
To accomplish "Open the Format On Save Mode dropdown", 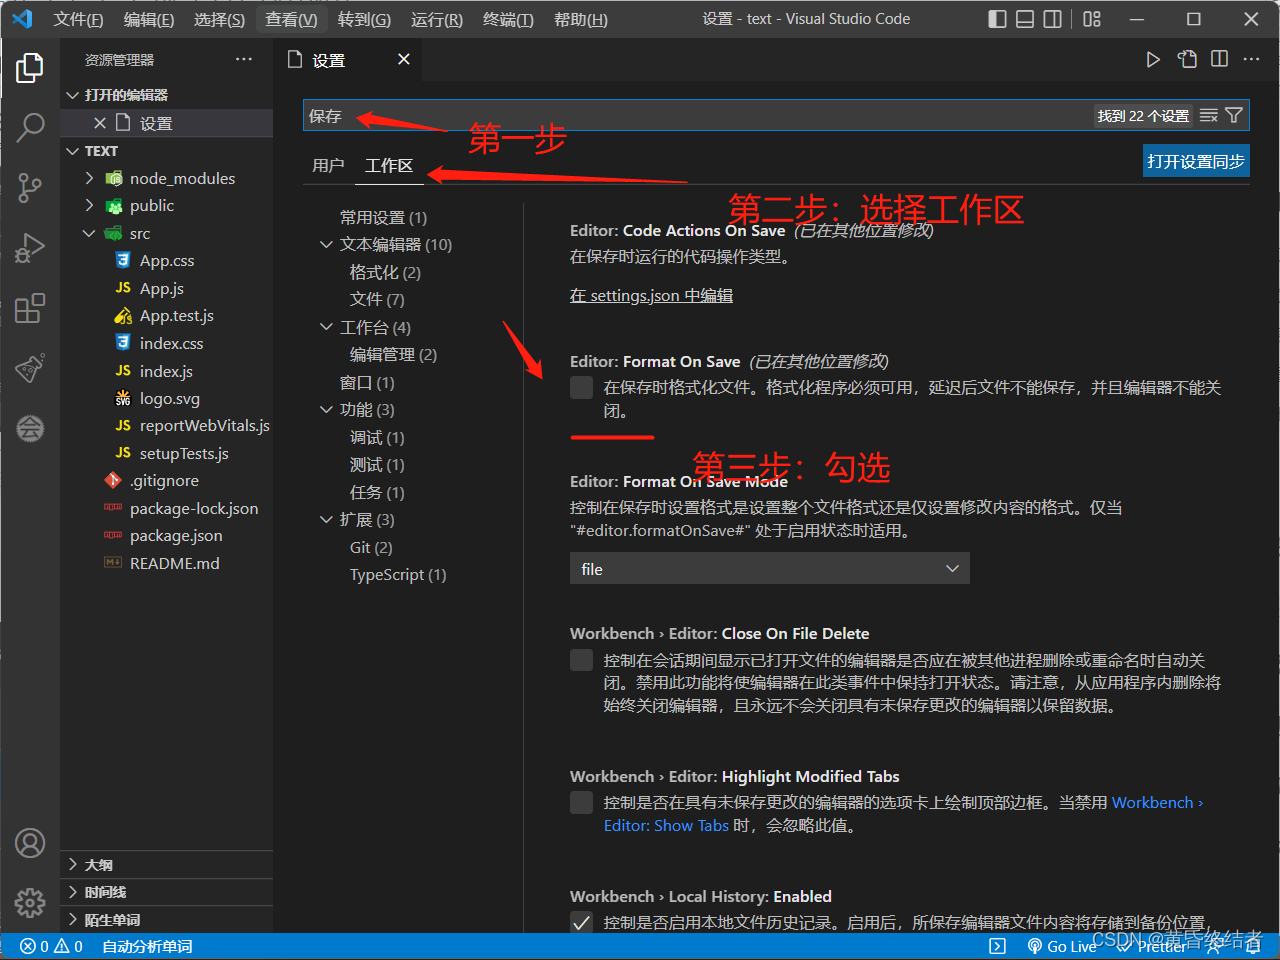I will point(769,568).
